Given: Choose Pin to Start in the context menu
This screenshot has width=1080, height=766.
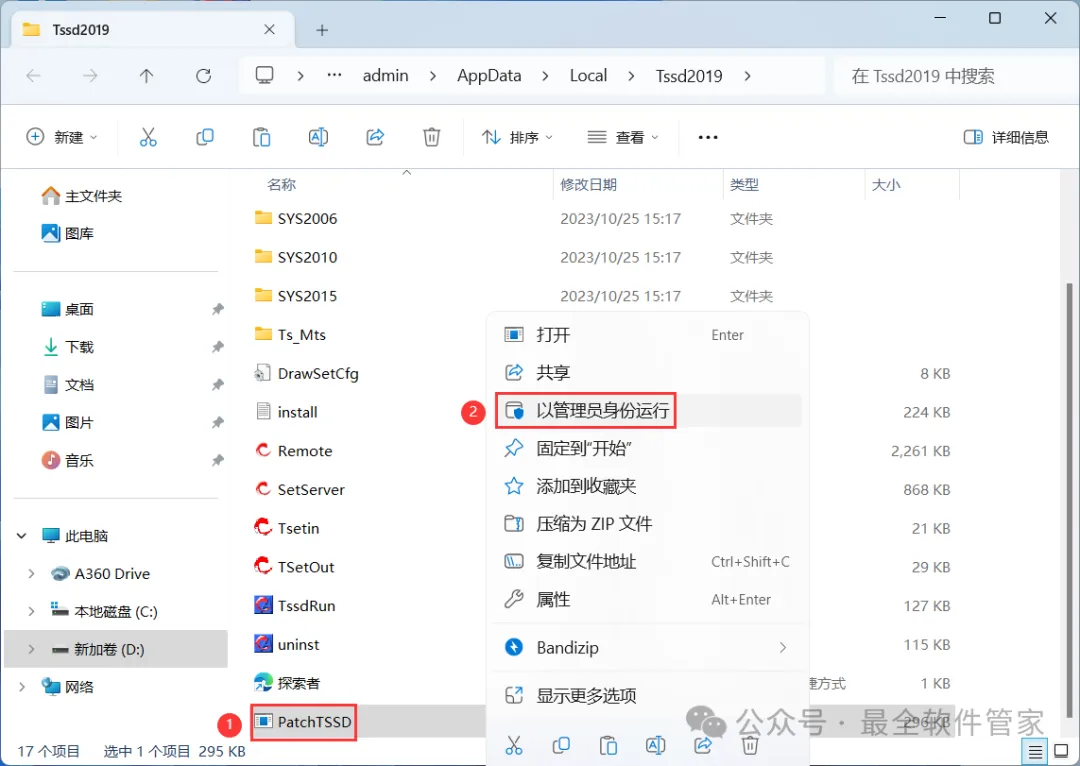Looking at the screenshot, I should (648, 448).
